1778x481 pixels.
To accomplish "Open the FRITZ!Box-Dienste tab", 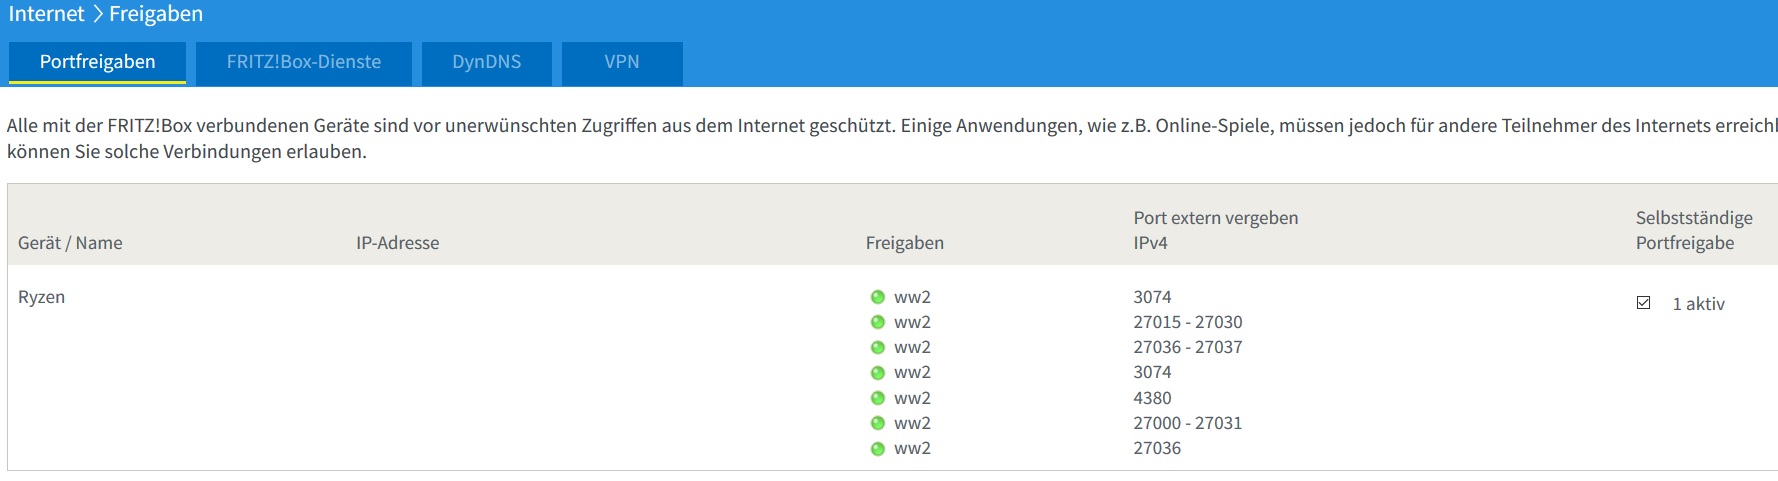I will pyautogui.click(x=303, y=62).
